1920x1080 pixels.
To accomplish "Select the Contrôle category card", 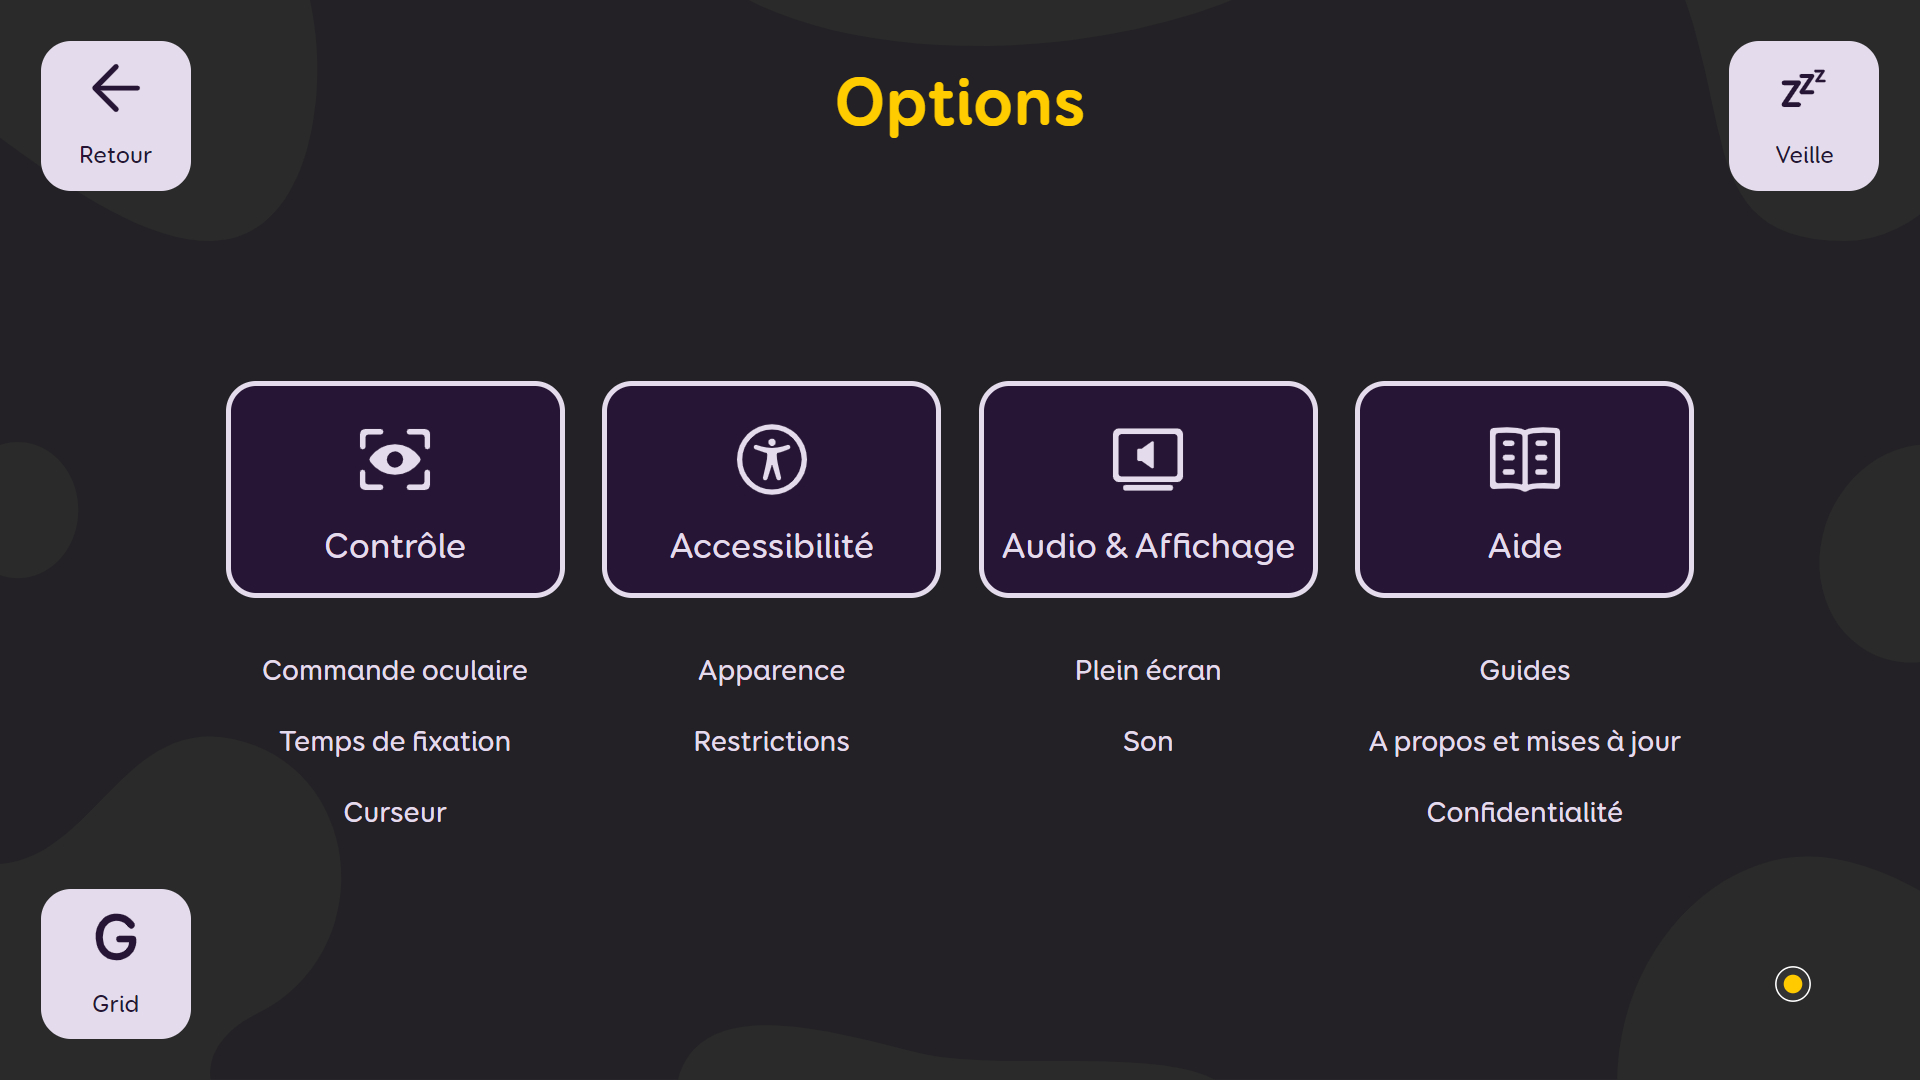I will (395, 489).
